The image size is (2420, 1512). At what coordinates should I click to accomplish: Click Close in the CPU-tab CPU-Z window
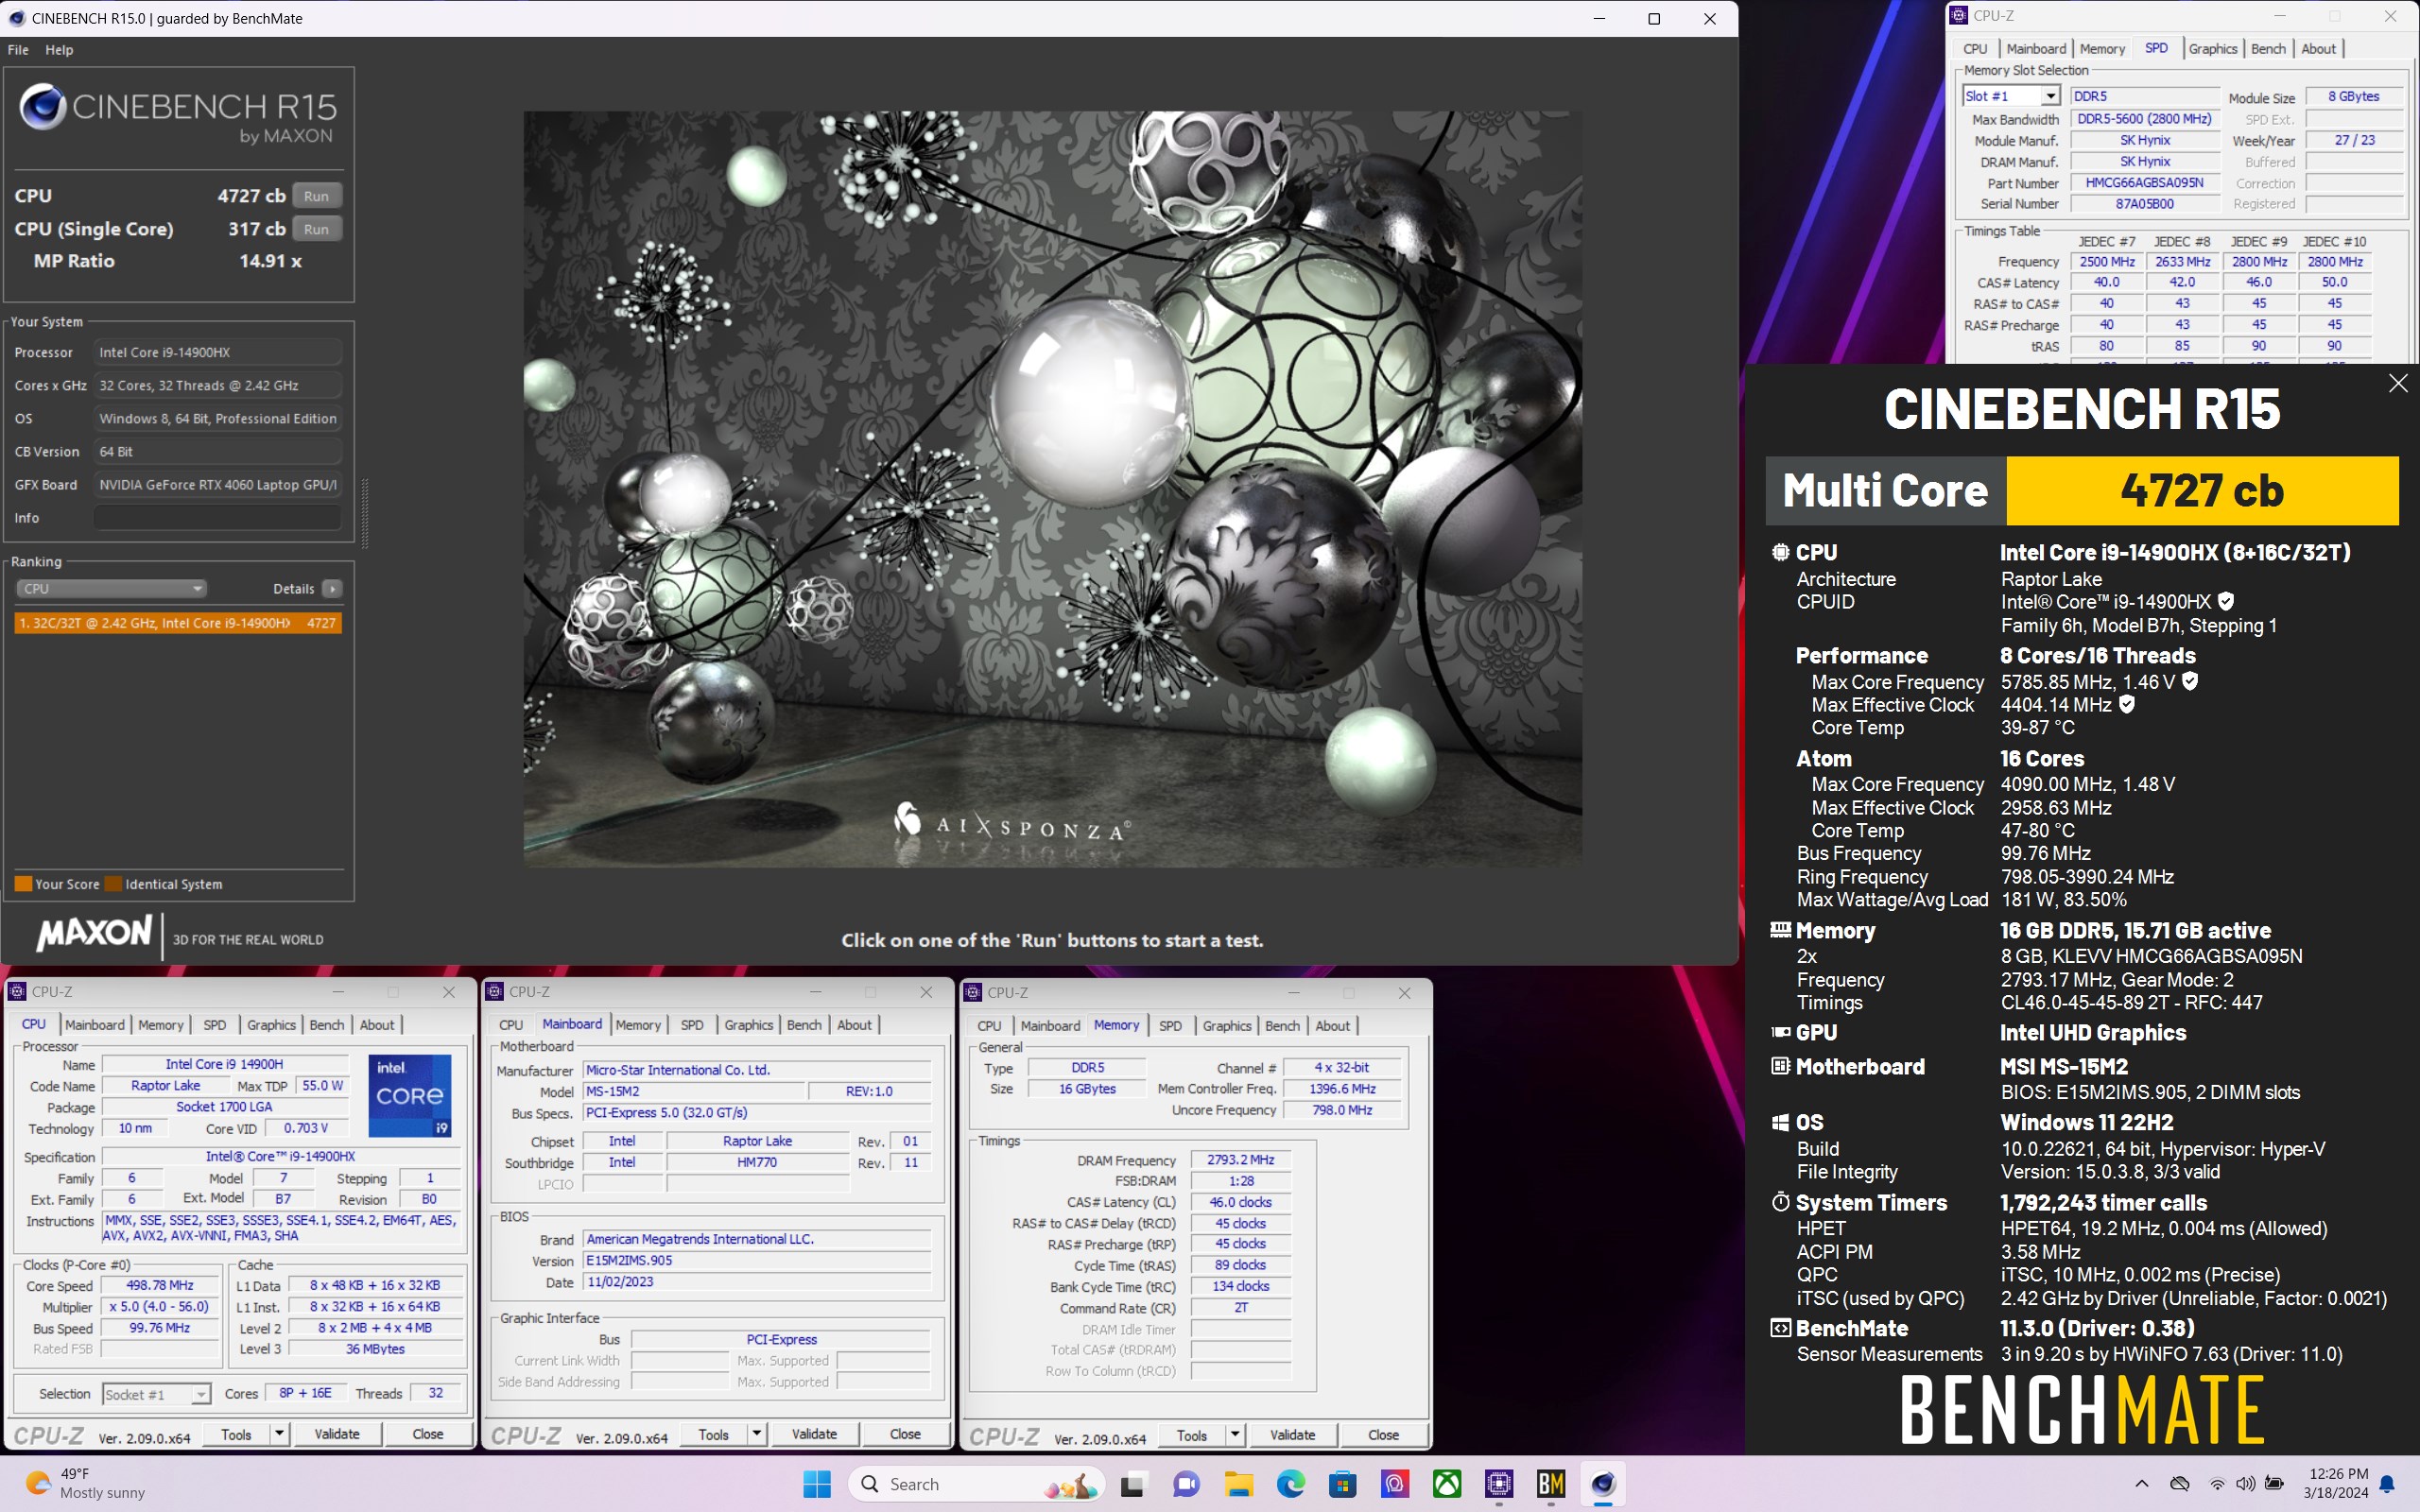click(428, 1434)
